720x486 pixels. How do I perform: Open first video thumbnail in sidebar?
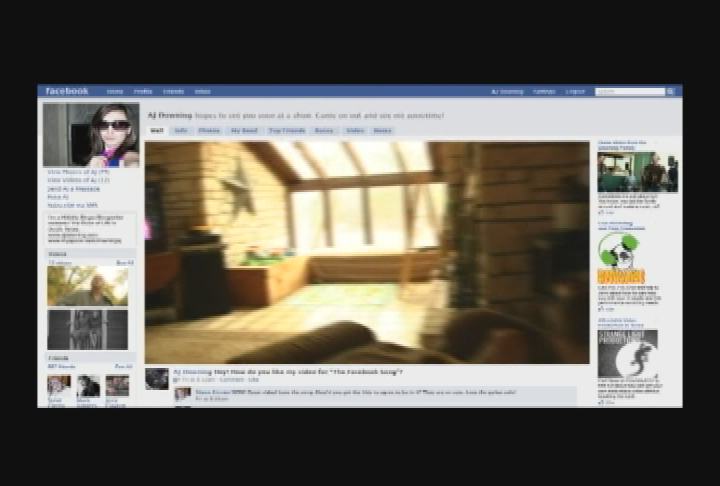(87, 286)
